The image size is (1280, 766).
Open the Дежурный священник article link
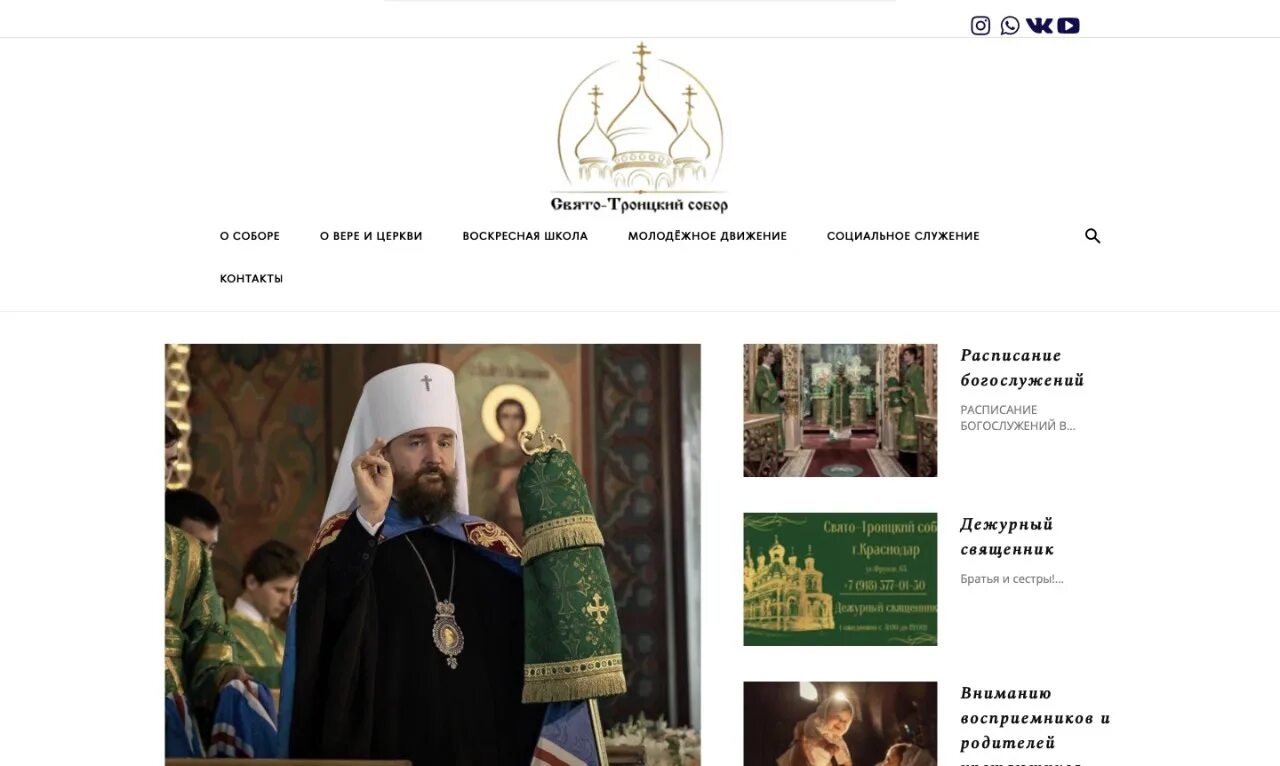(1007, 537)
